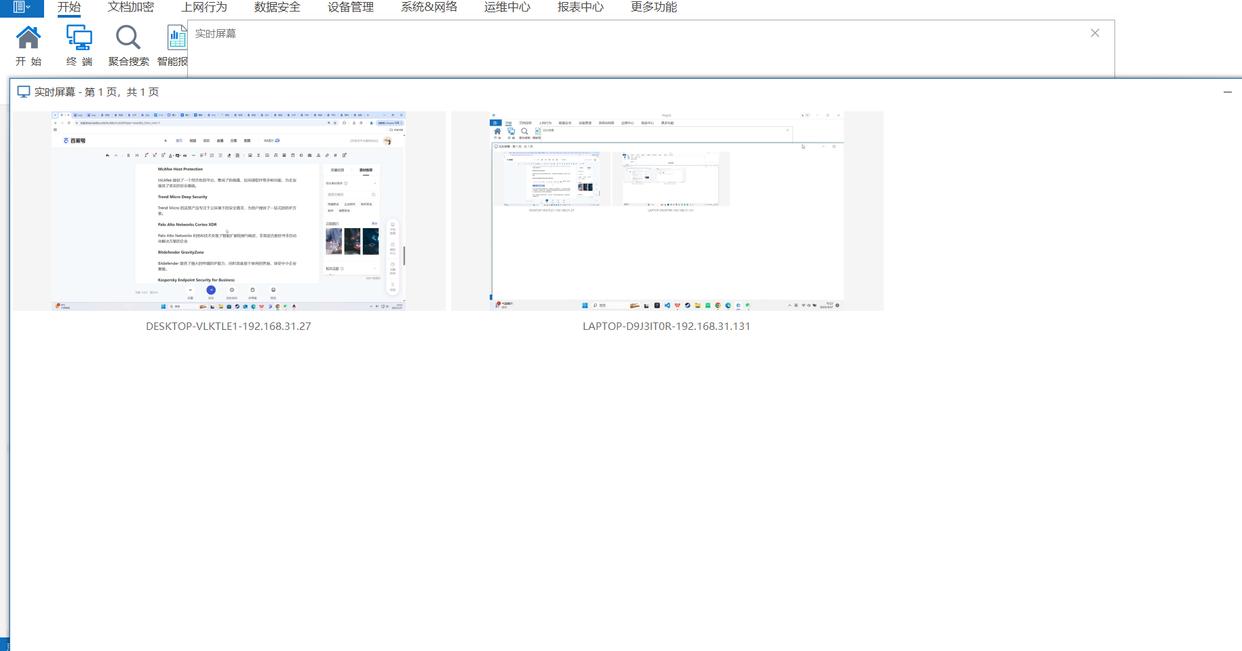This screenshot has height=651, width=1242.
Task: Close the 实时屏幕 popup with the X
Action: 1095,33
